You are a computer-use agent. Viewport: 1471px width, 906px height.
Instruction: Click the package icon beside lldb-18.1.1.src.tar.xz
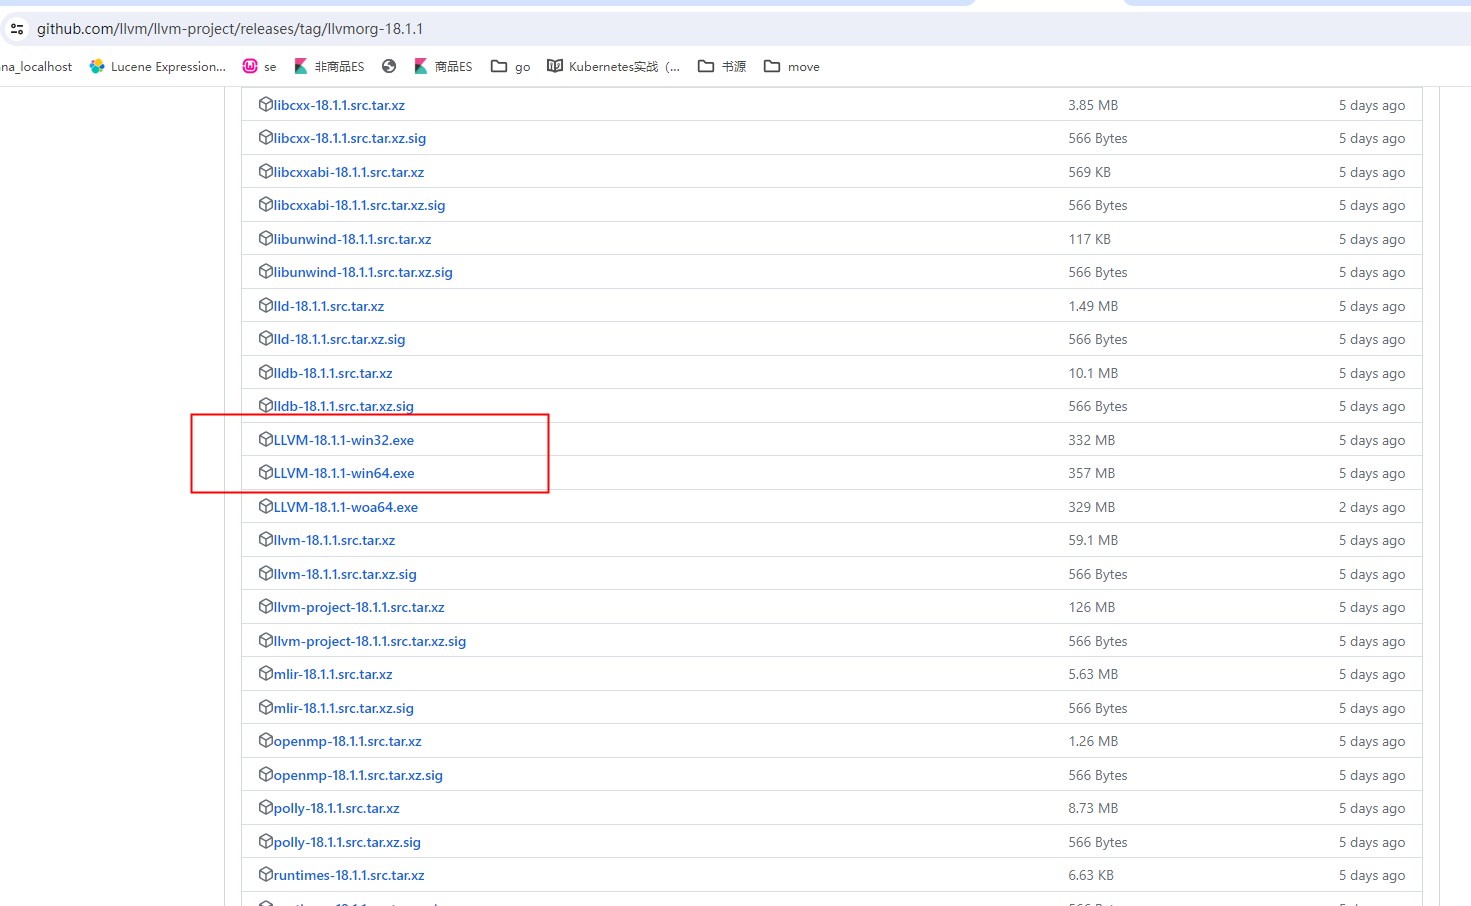tap(266, 372)
